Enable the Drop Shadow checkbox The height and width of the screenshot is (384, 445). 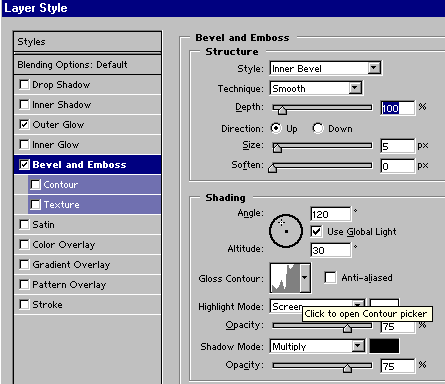pyautogui.click(x=24, y=85)
